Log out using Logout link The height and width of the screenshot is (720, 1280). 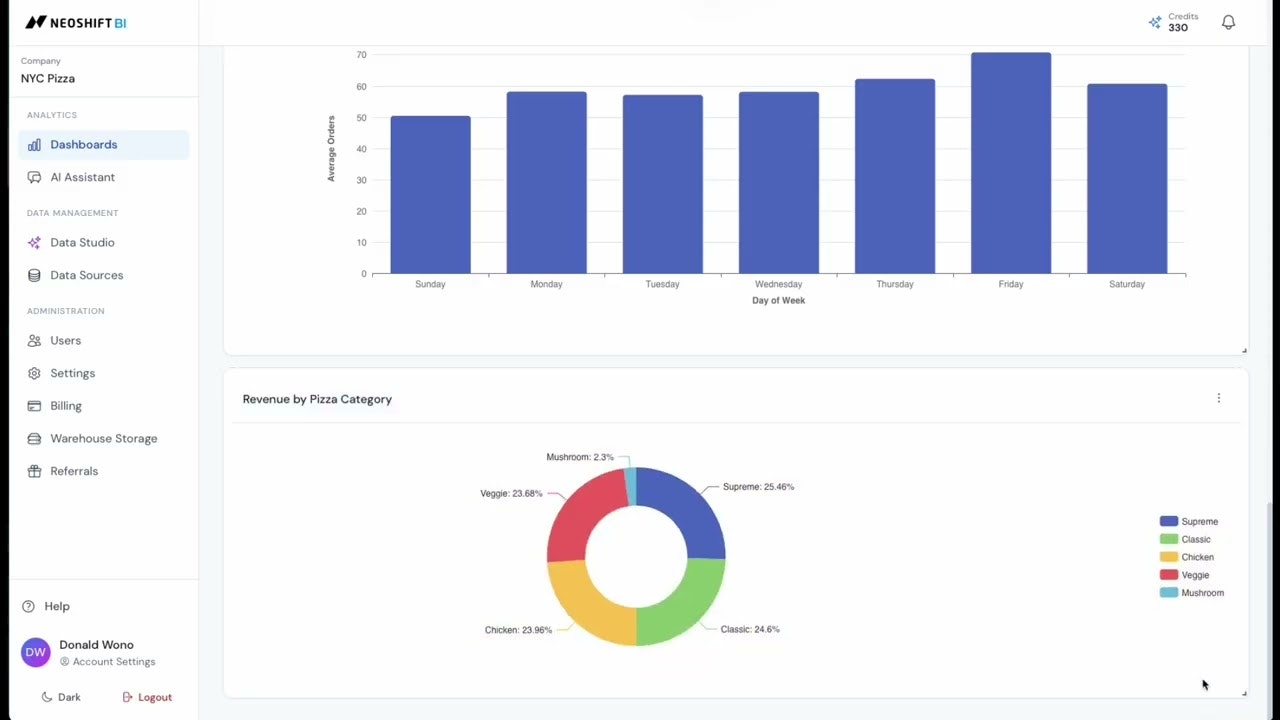(x=147, y=697)
